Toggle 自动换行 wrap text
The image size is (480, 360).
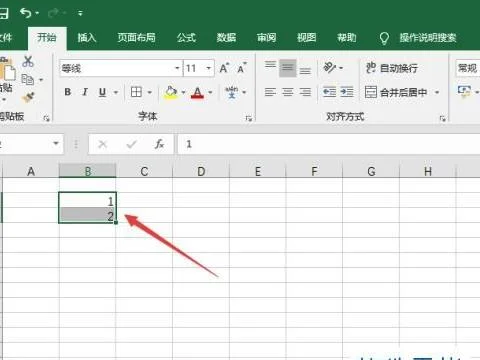click(x=392, y=68)
